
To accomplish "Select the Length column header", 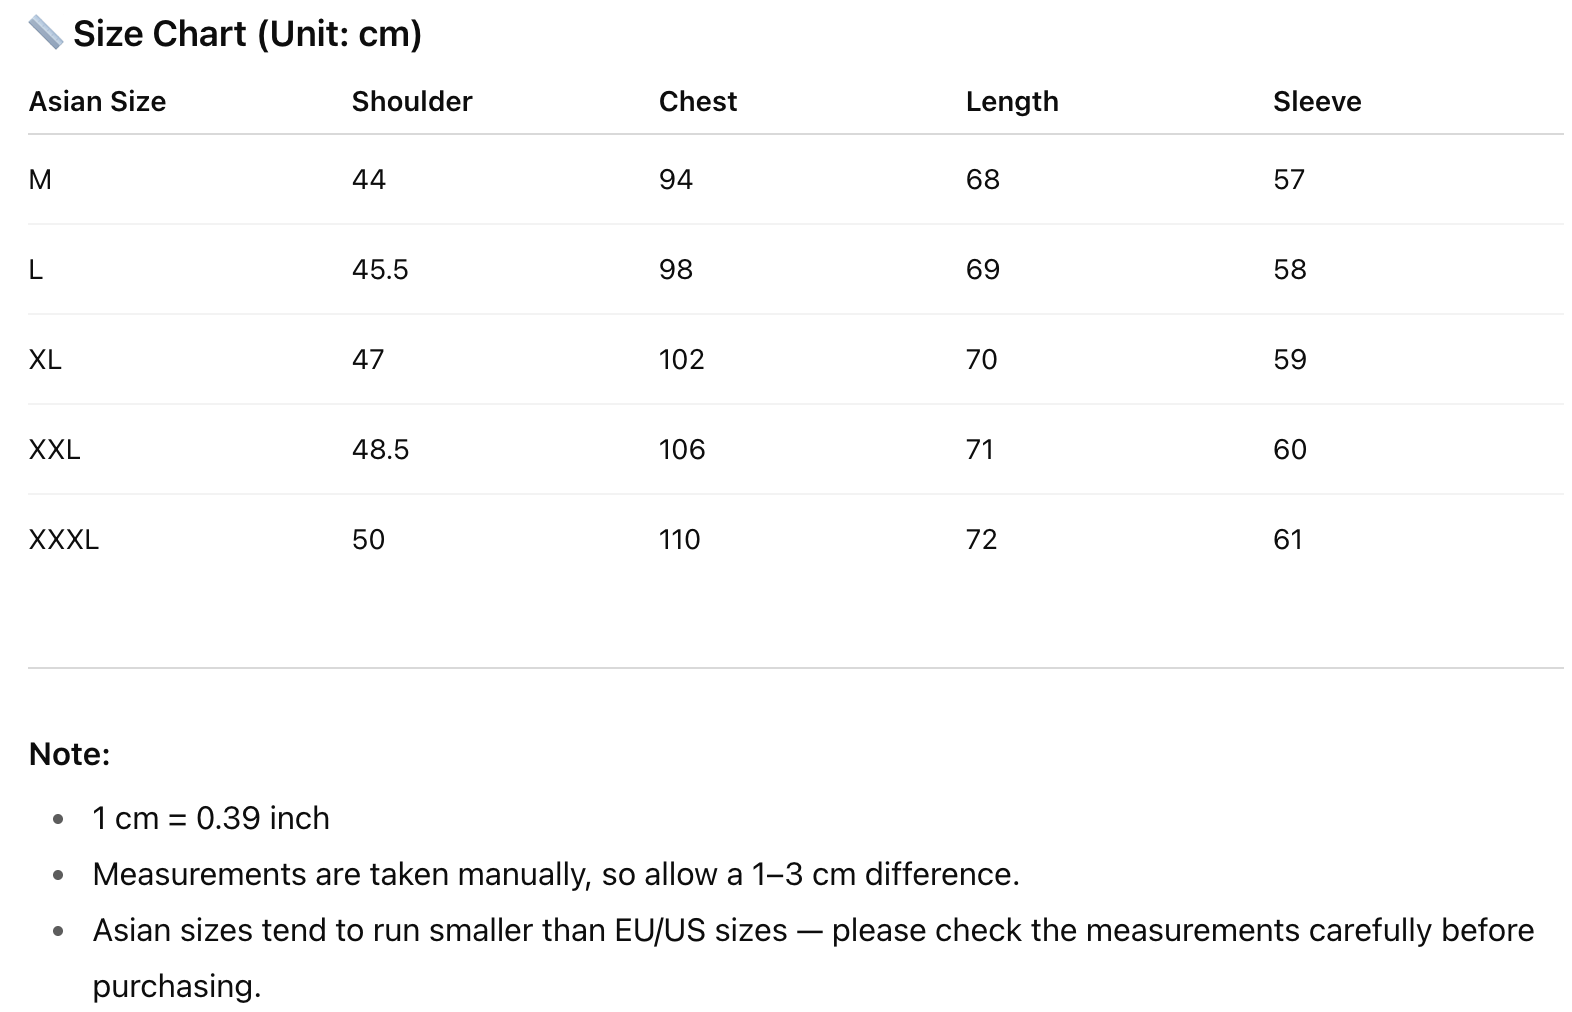I will tap(1011, 101).
